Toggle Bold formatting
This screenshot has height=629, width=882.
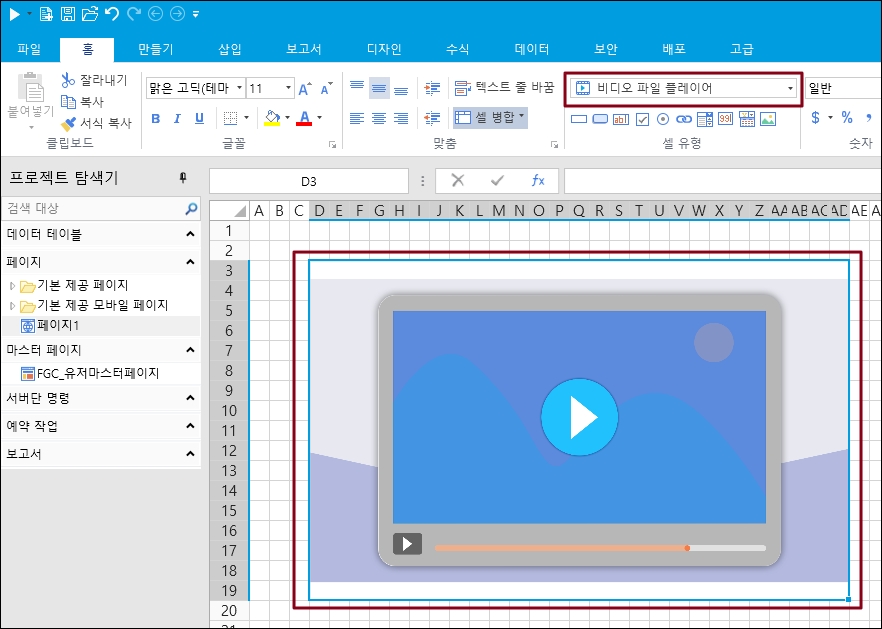(x=156, y=118)
